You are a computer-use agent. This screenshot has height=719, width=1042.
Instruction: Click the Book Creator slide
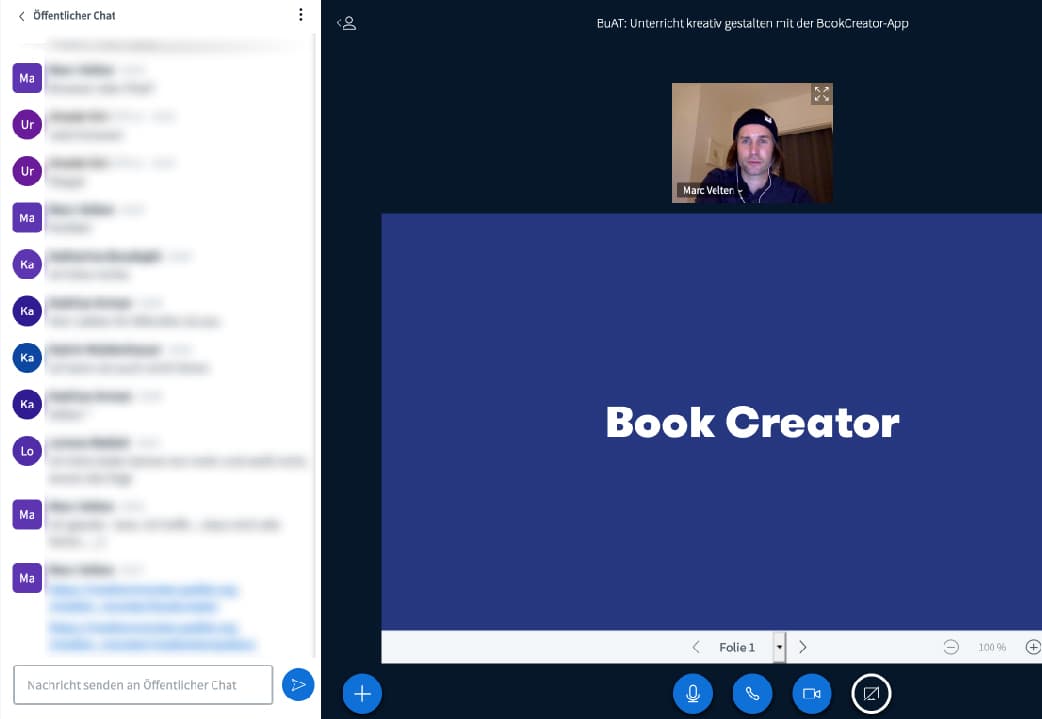pos(711,422)
